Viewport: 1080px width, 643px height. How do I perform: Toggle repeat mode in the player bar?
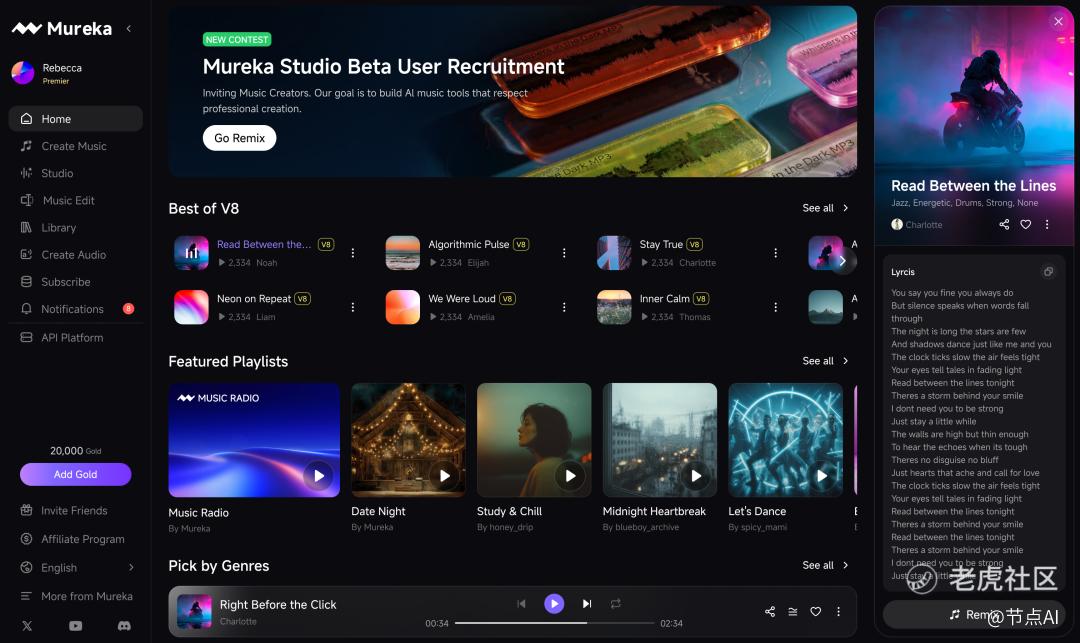click(x=616, y=604)
